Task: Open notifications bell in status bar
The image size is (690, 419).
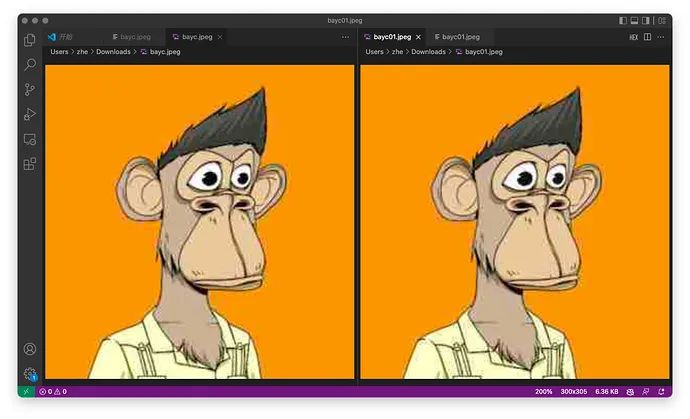Action: coord(661,391)
